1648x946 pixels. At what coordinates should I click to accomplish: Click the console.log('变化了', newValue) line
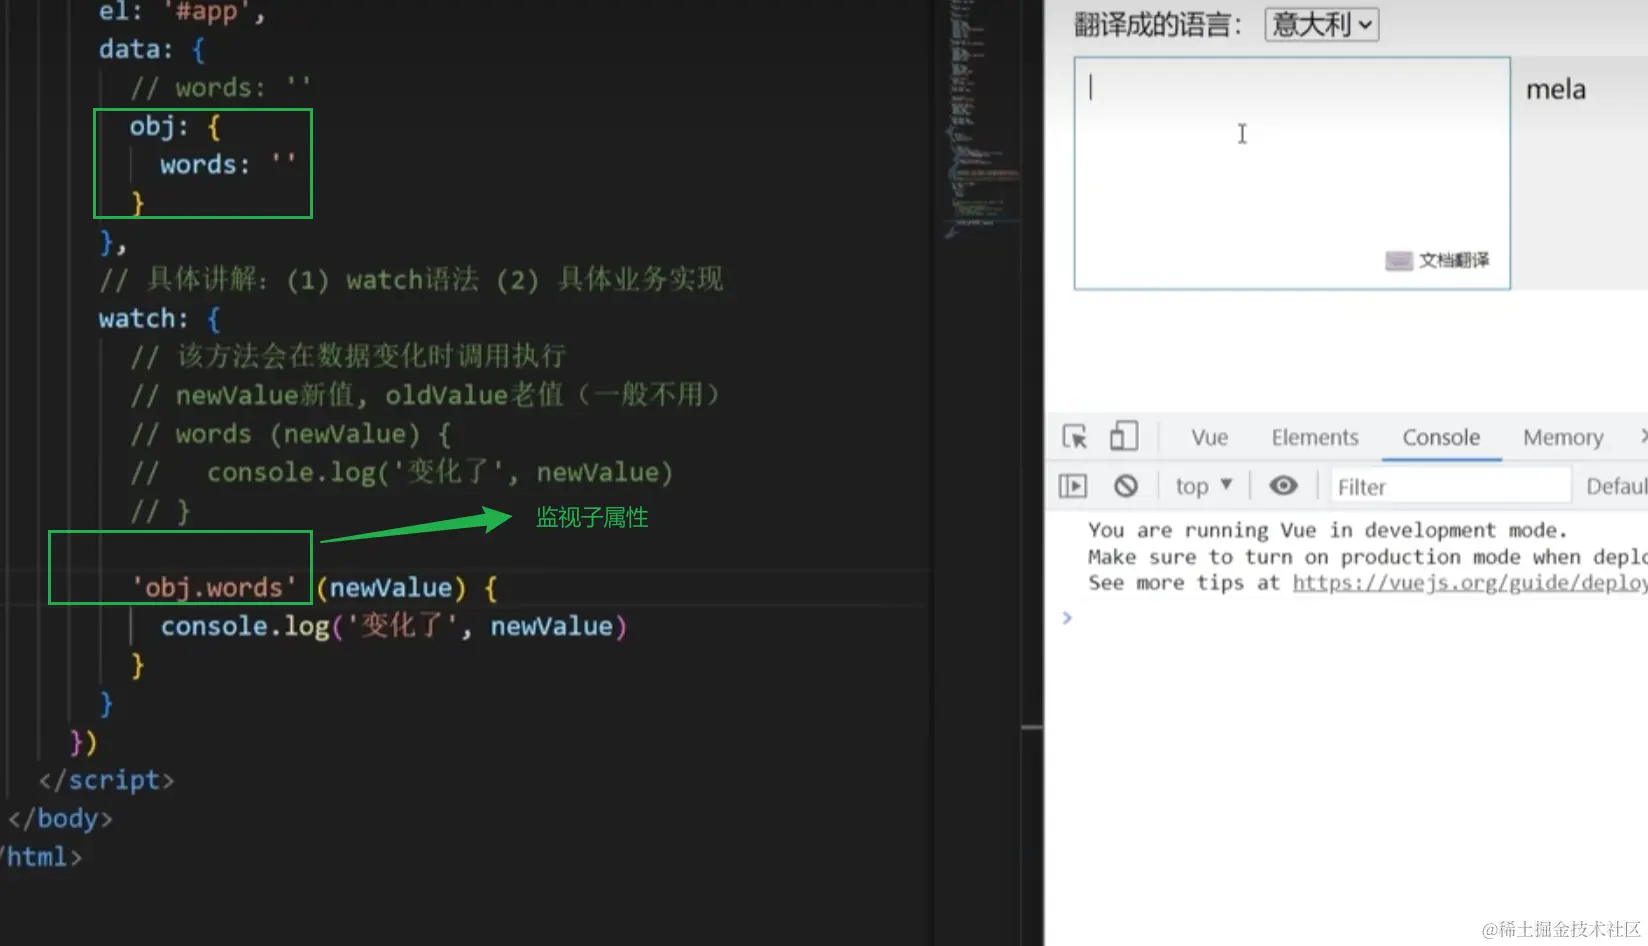point(394,626)
